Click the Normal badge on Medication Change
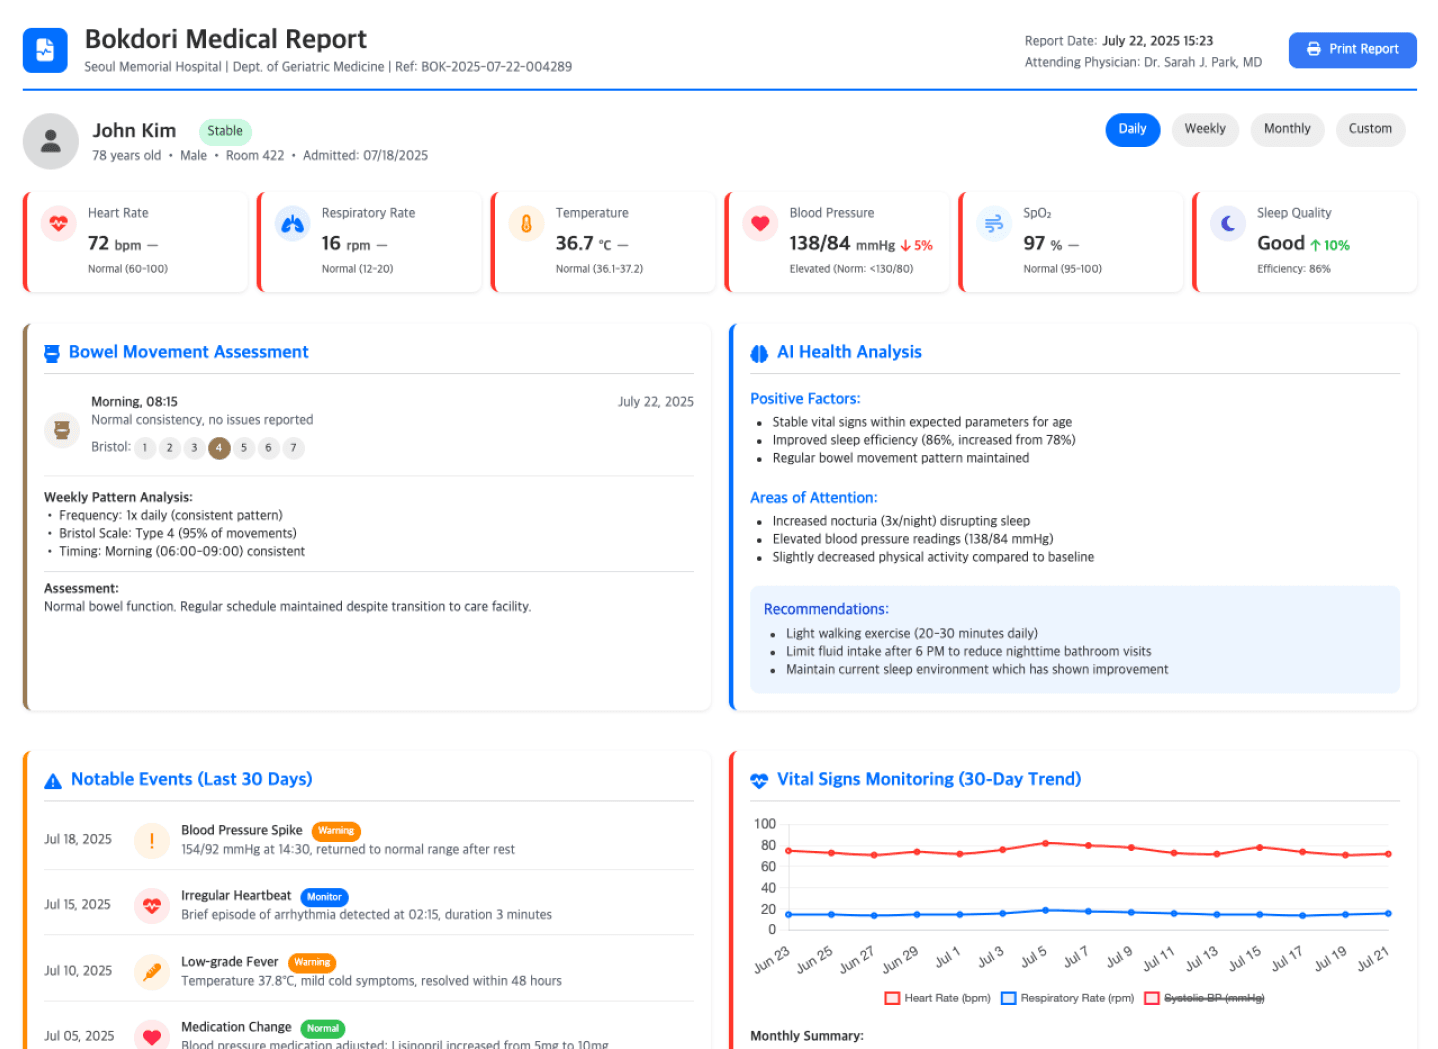 (x=323, y=1028)
